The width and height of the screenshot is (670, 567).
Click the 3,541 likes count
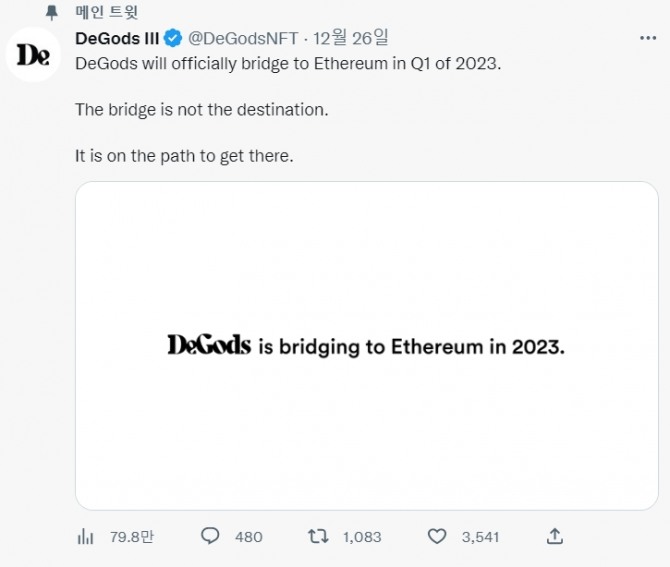[480, 537]
